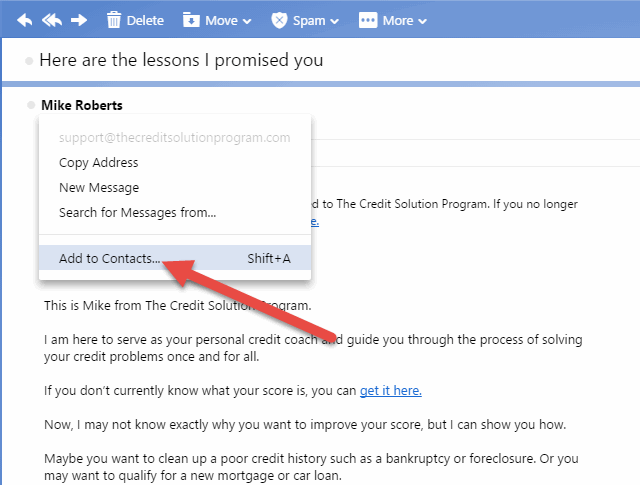Click the Delete label in the toolbar

coord(145,20)
